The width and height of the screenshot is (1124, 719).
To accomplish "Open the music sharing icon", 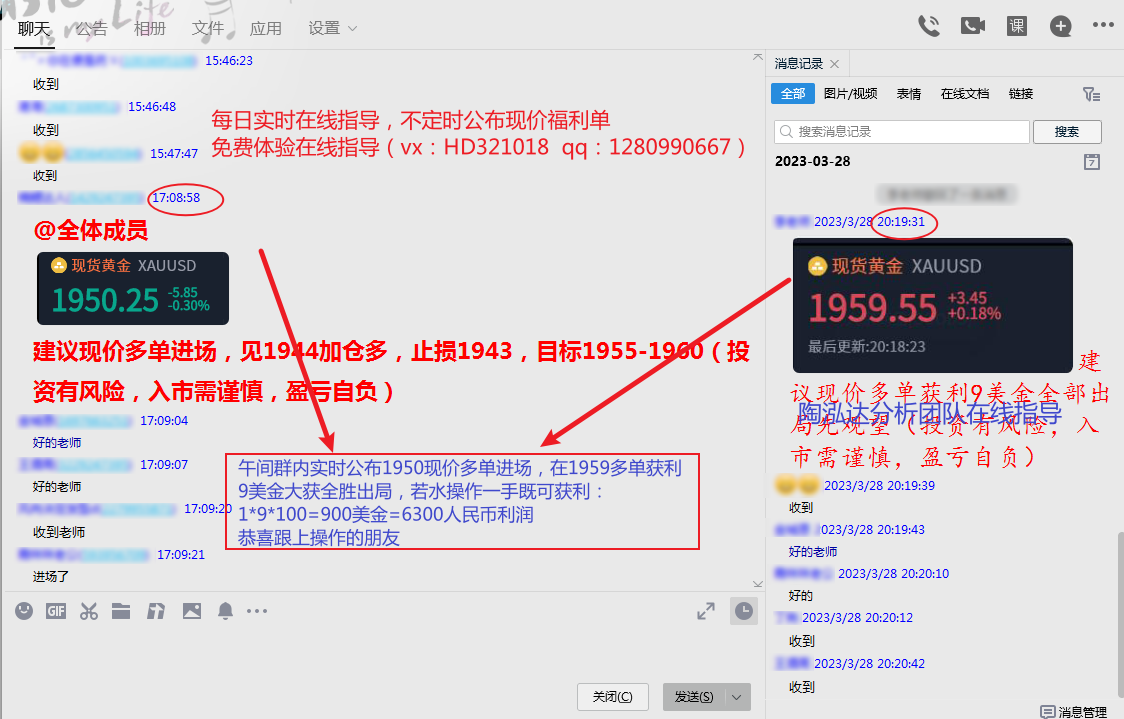I will pyautogui.click(x=156, y=611).
